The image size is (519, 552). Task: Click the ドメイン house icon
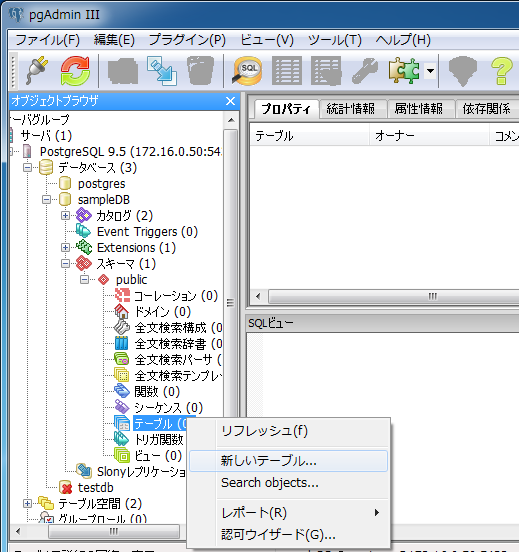pos(122,312)
